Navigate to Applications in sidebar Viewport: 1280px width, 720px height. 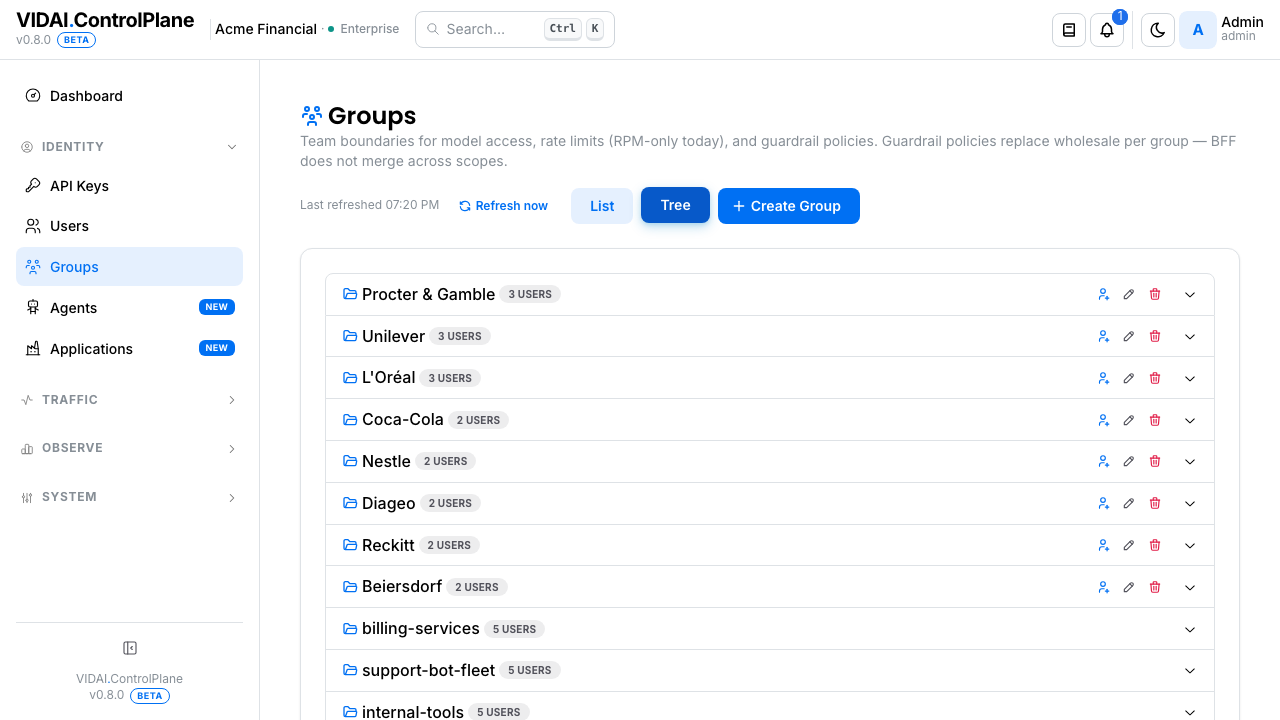click(129, 349)
